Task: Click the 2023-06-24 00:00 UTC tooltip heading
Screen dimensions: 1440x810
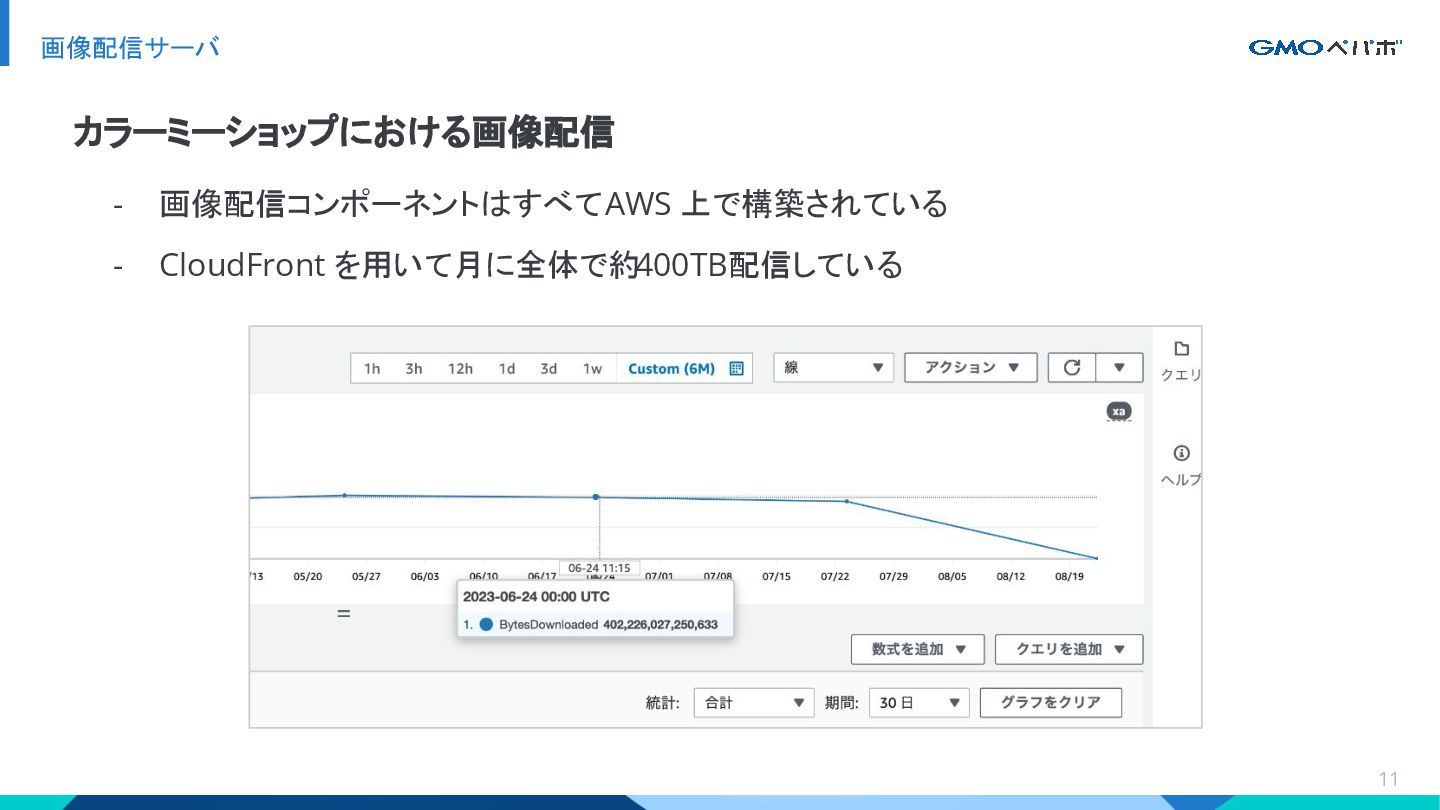Action: [536, 597]
